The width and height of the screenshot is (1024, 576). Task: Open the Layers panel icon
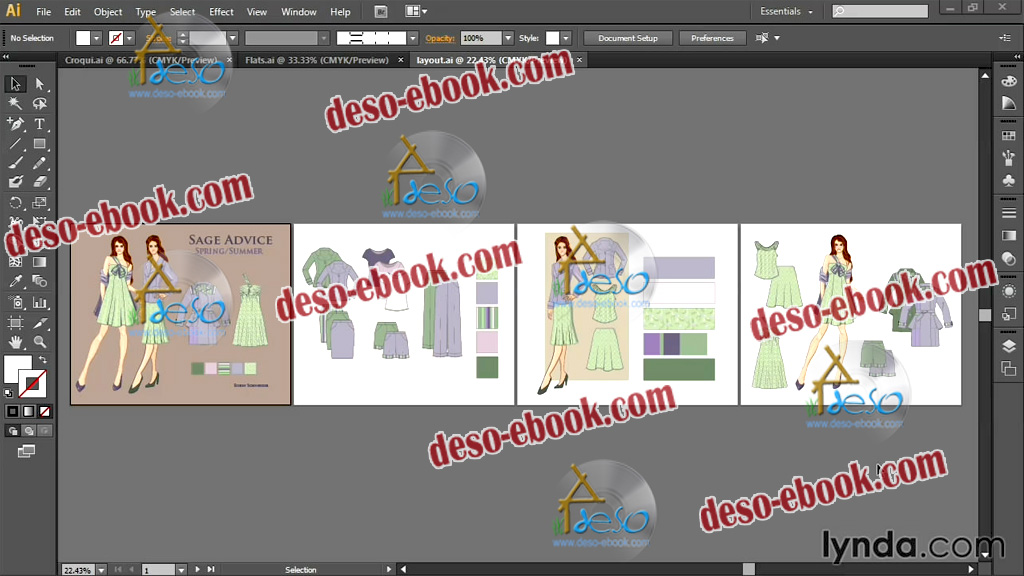coord(1008,346)
